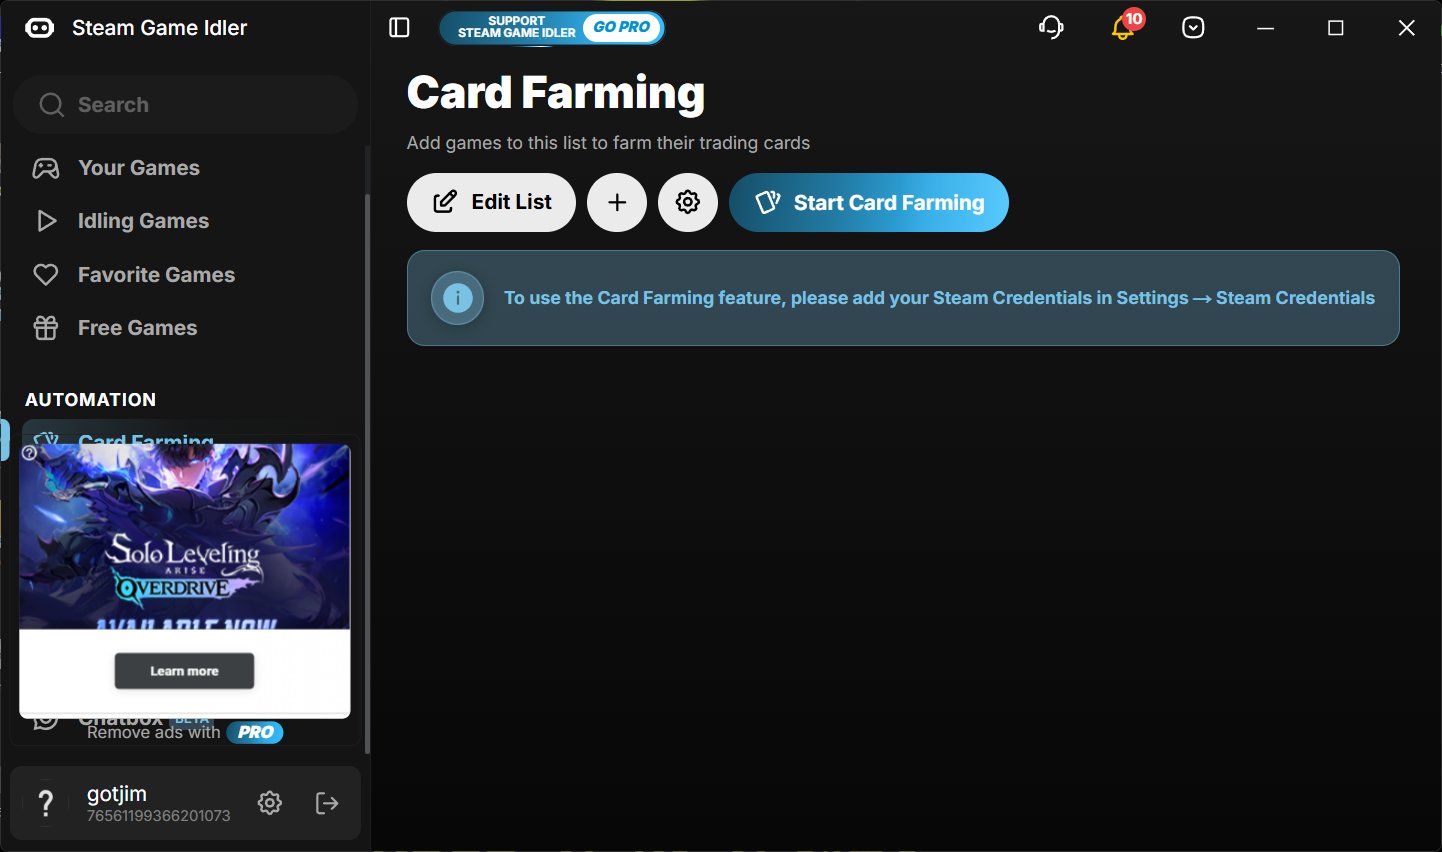The height and width of the screenshot is (852, 1442).
Task: Click the PRO remove ads badge
Action: 255,733
